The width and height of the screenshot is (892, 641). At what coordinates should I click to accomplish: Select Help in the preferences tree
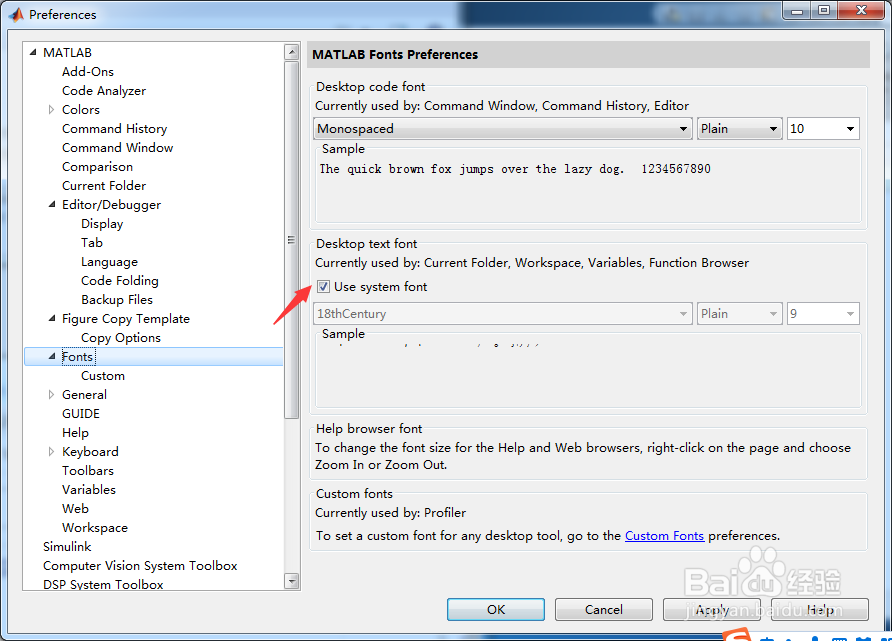pyautogui.click(x=75, y=433)
